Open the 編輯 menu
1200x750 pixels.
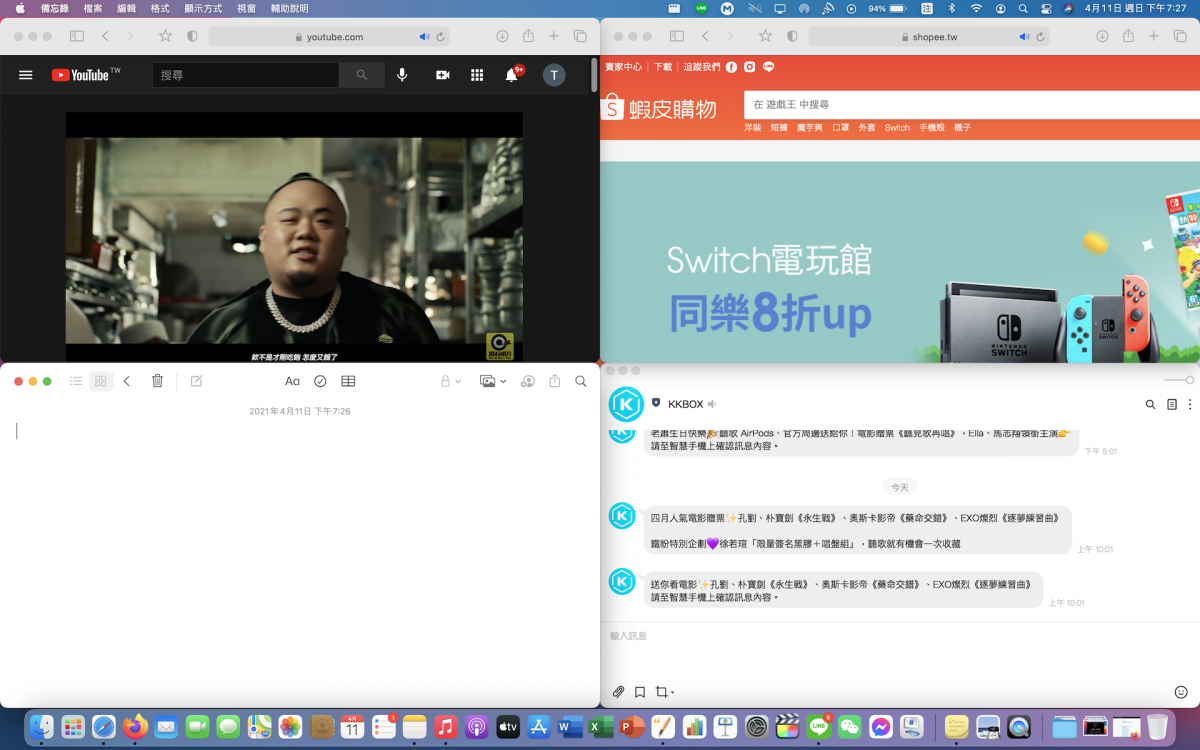point(127,8)
